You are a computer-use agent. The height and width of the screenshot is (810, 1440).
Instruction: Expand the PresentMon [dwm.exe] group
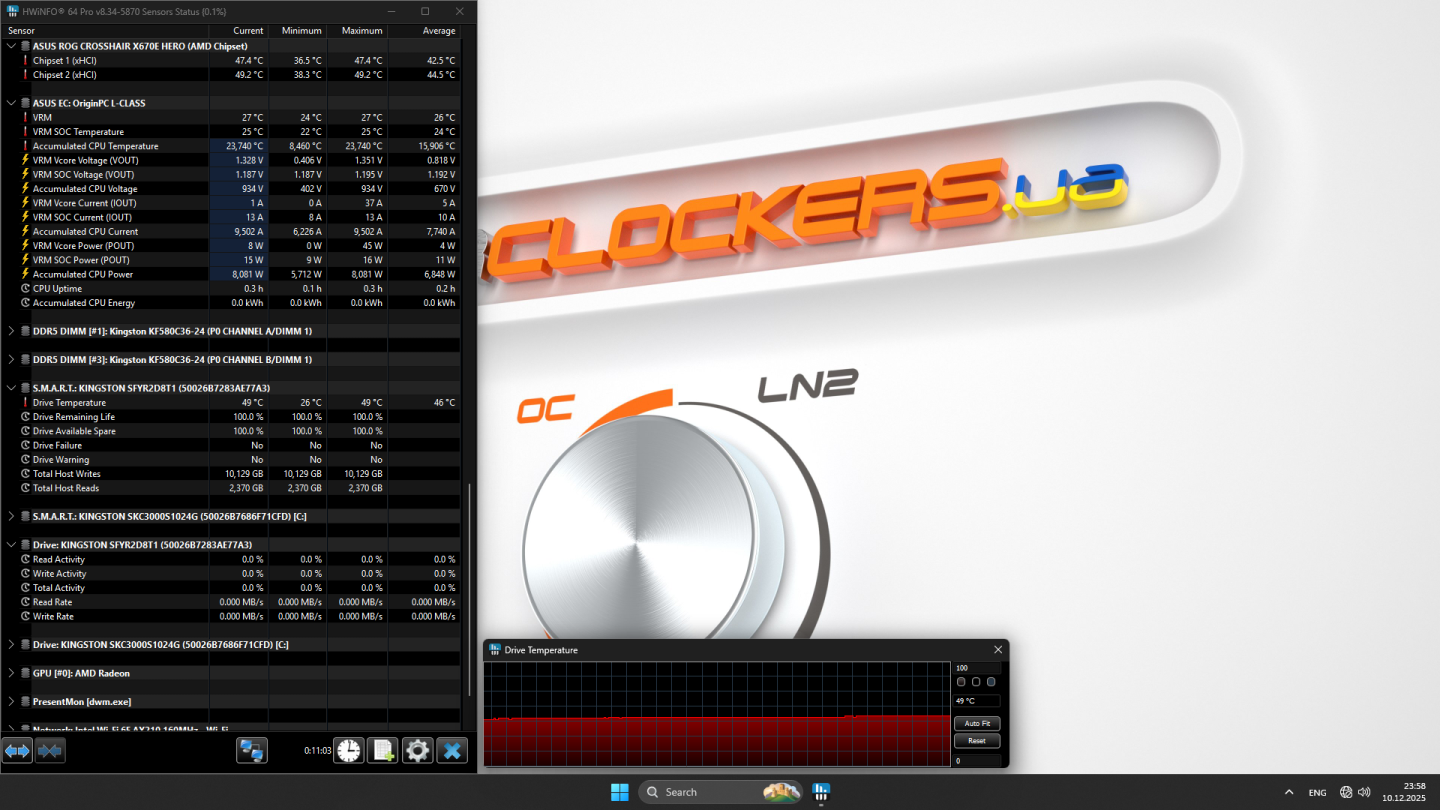11,702
